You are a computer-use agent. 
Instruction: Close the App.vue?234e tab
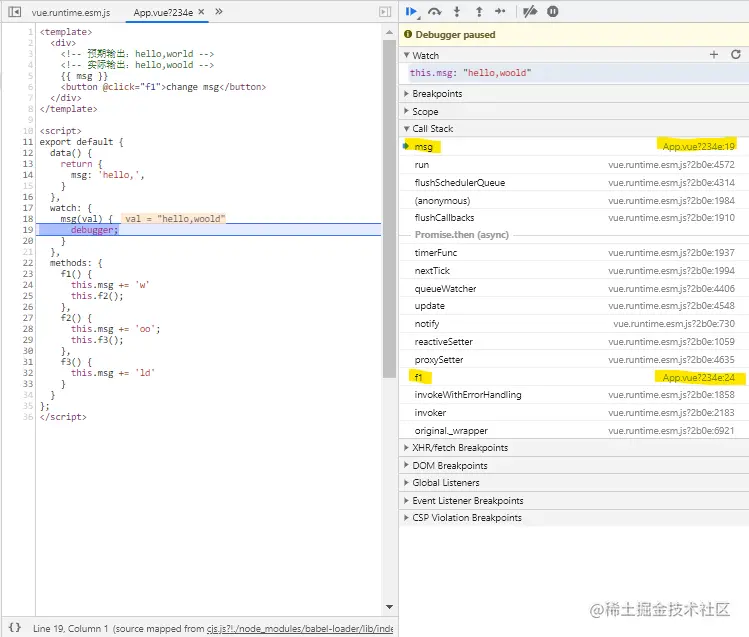pyautogui.click(x=201, y=12)
